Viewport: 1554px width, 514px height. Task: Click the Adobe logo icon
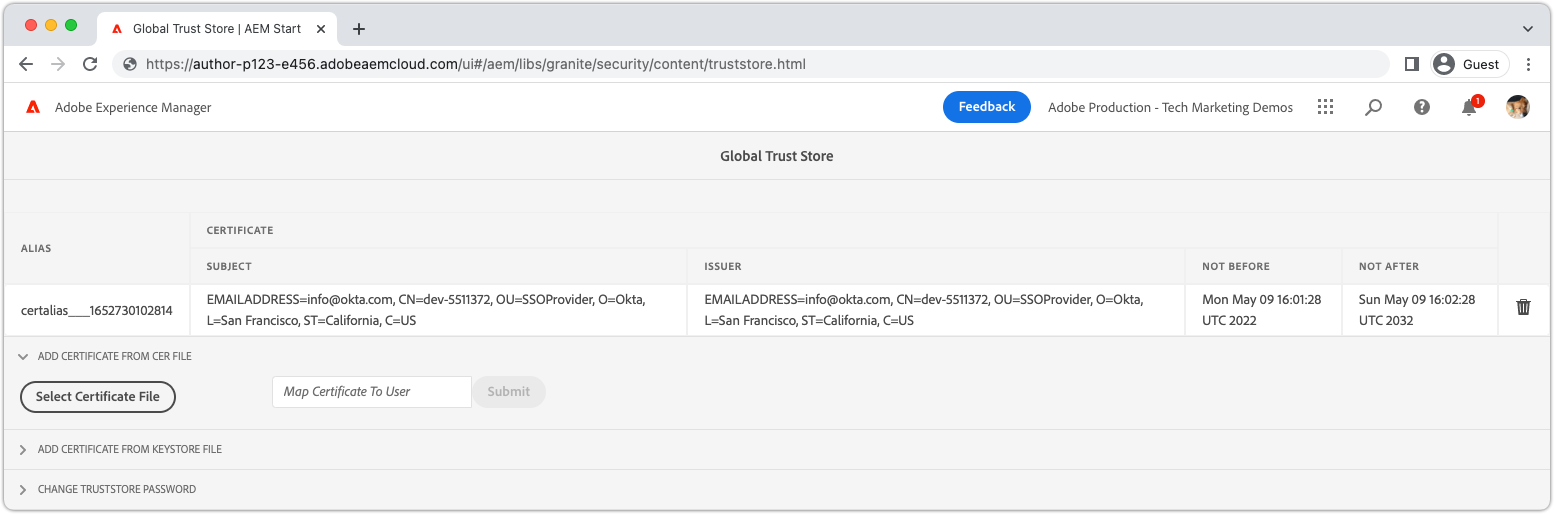33,107
